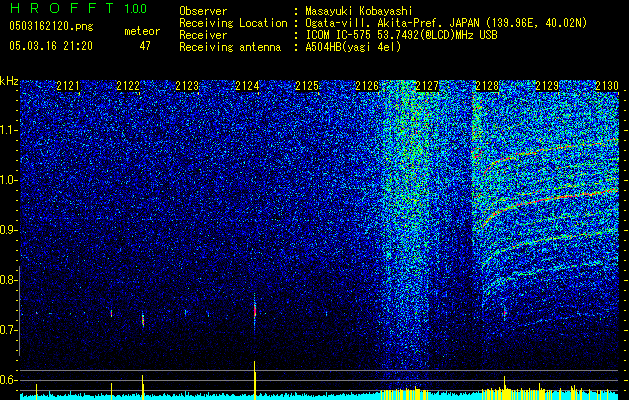Click the 1.1 frequency axis label

9,130
